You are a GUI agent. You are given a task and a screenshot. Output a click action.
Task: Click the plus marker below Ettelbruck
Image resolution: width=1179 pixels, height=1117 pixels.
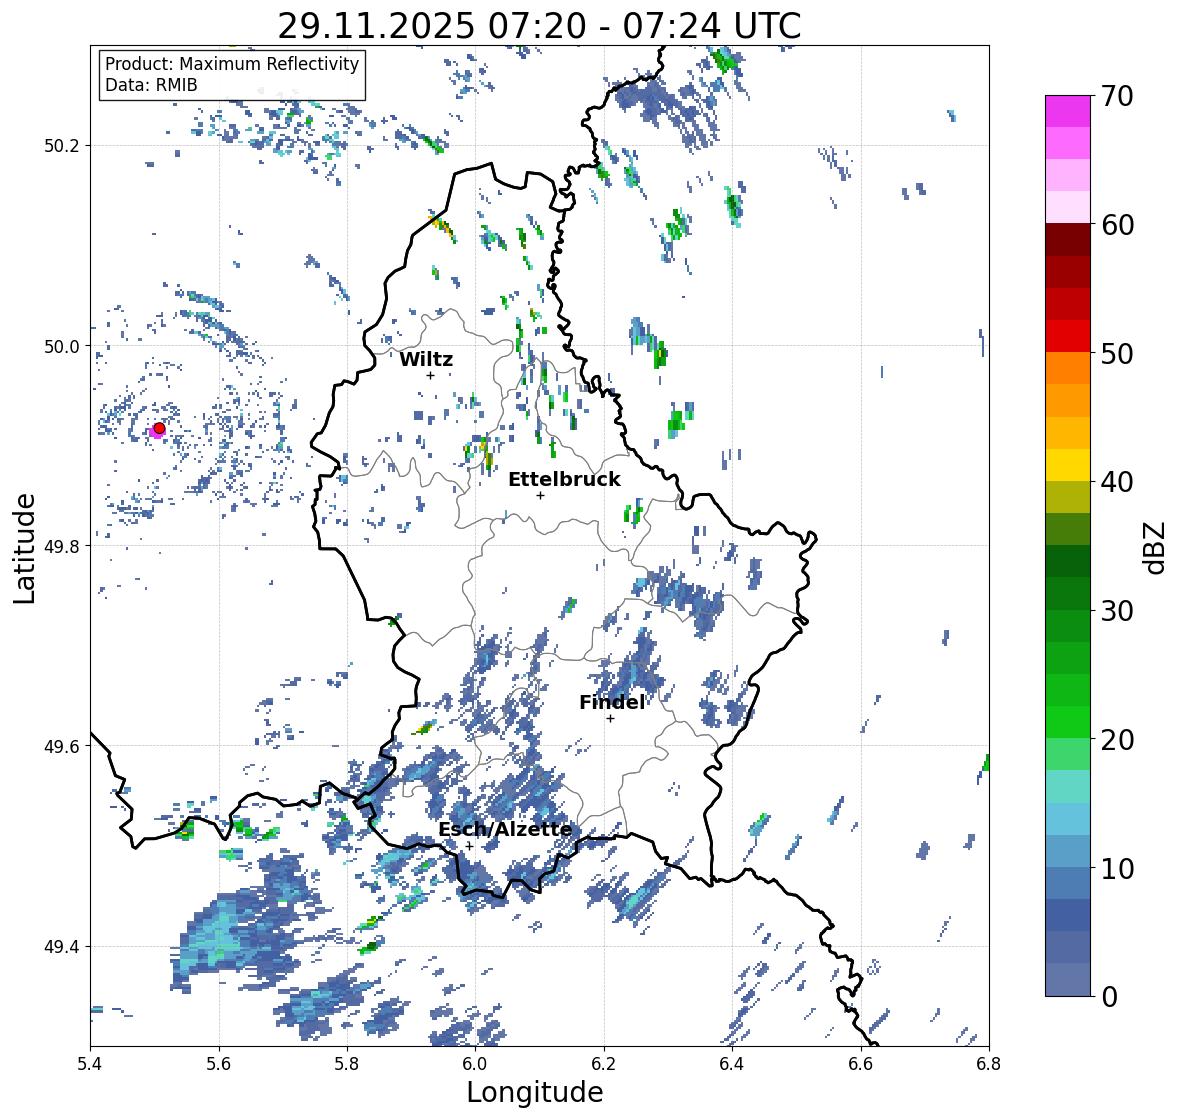pos(540,495)
